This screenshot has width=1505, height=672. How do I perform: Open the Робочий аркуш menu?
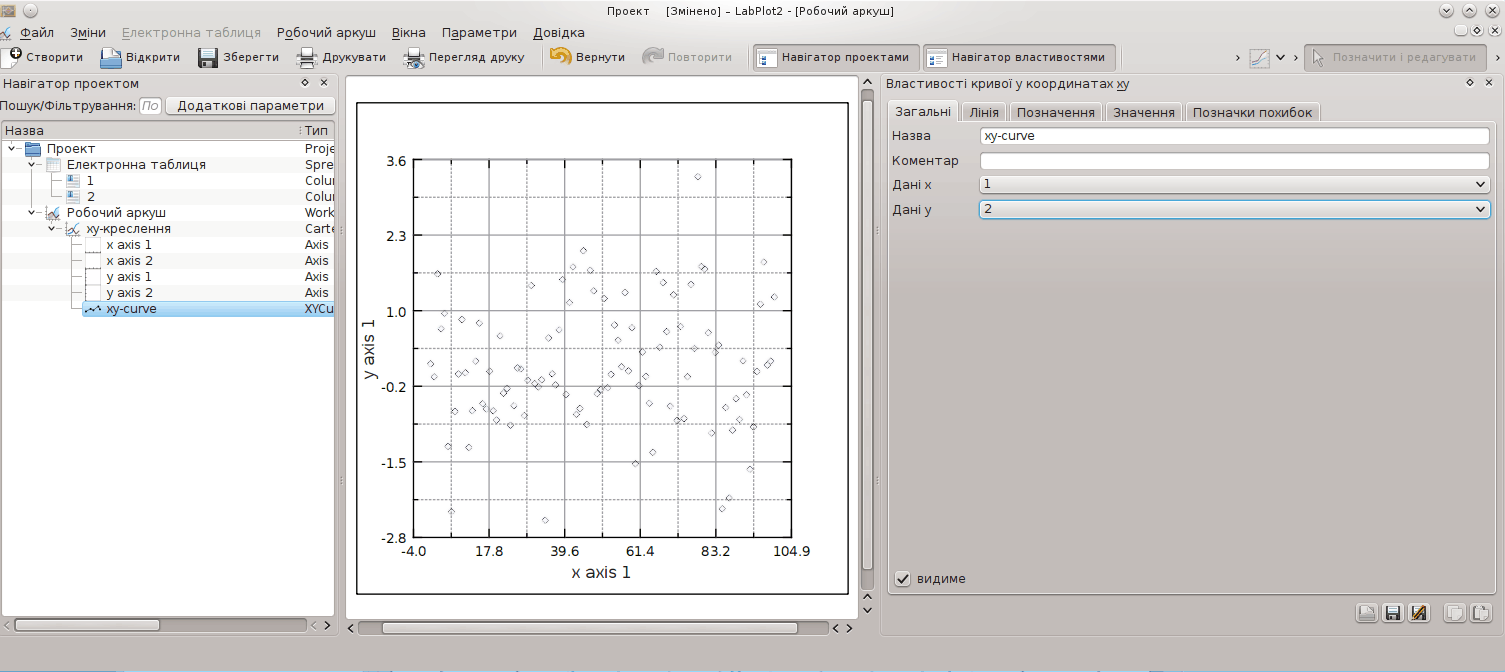(328, 32)
